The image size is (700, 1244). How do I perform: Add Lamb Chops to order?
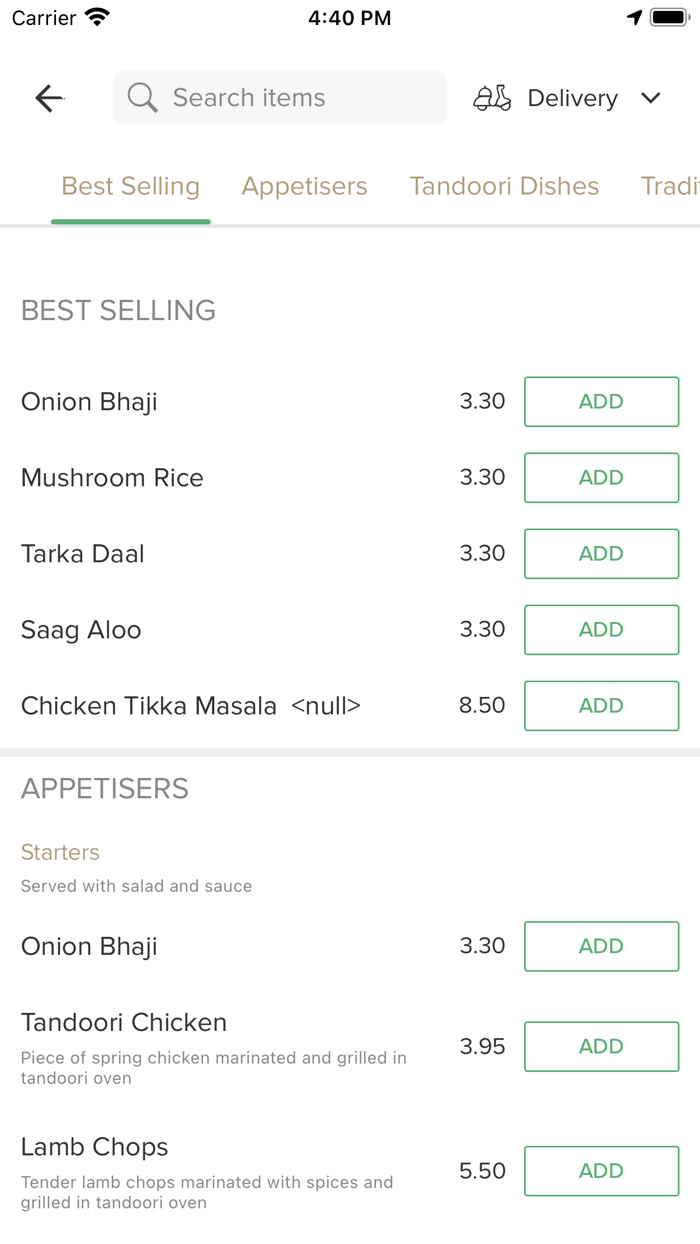pyautogui.click(x=601, y=1171)
